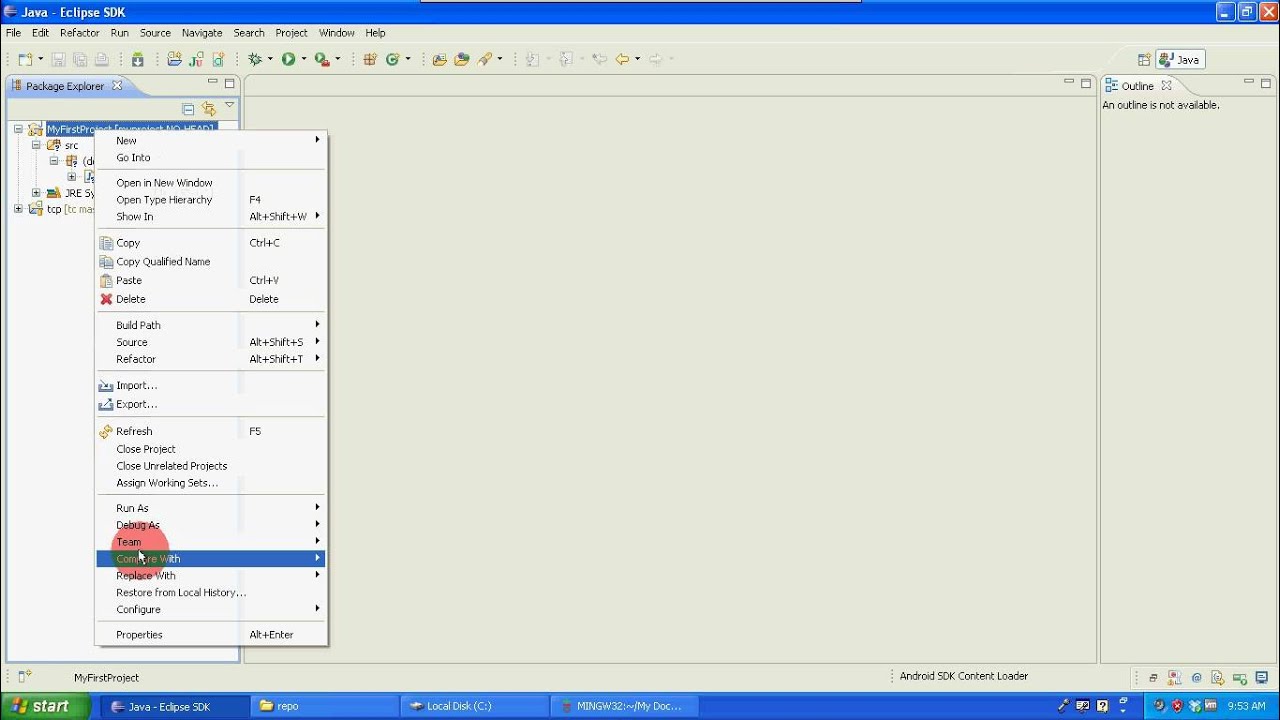Select Close Project in context menu

click(x=210, y=449)
